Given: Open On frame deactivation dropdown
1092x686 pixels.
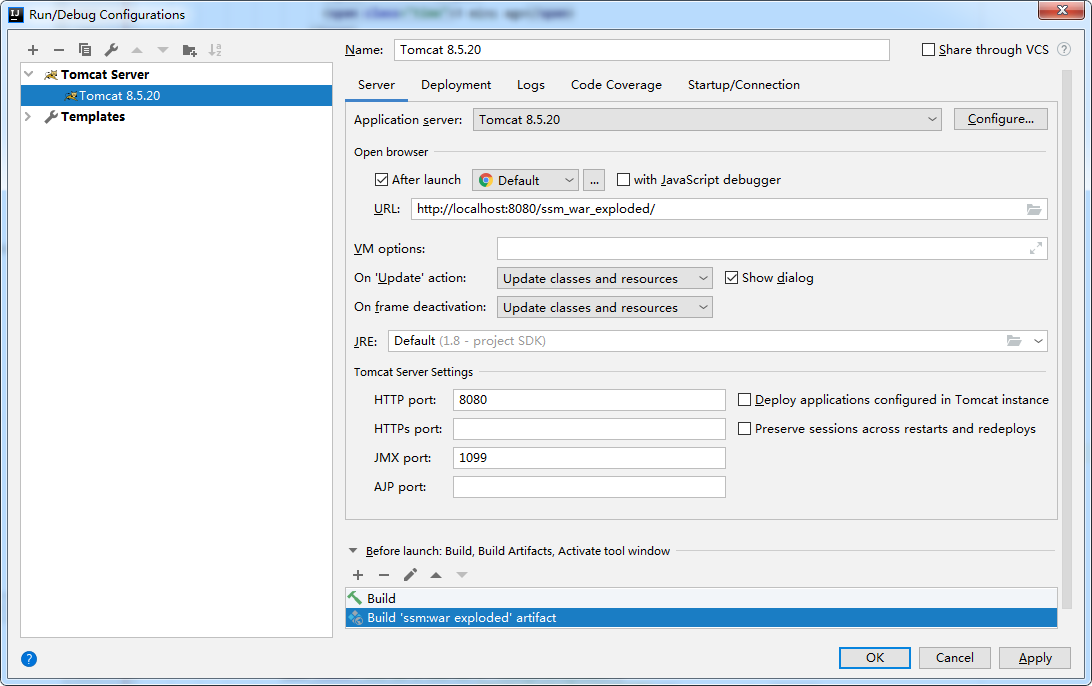Looking at the screenshot, I should click(604, 307).
